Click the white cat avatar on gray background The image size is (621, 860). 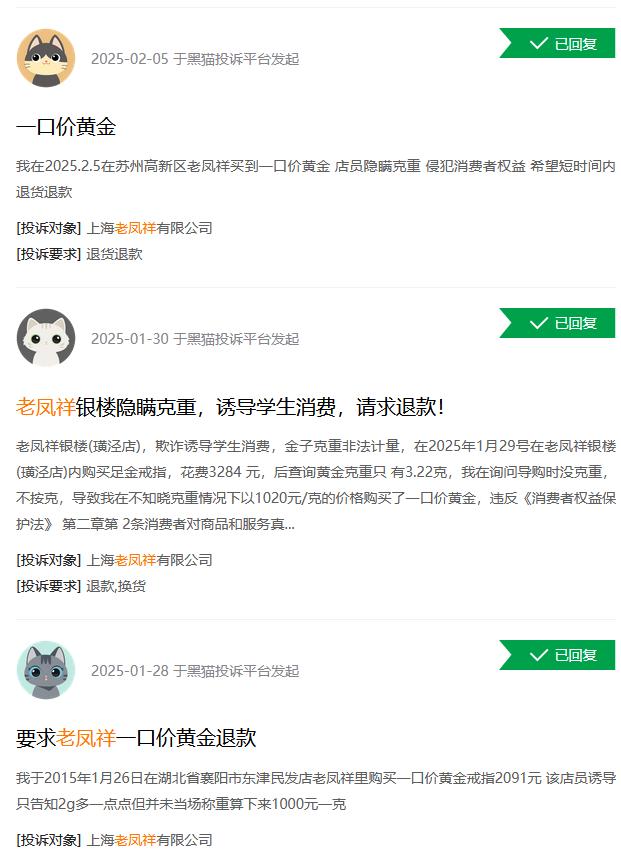[x=46, y=338]
